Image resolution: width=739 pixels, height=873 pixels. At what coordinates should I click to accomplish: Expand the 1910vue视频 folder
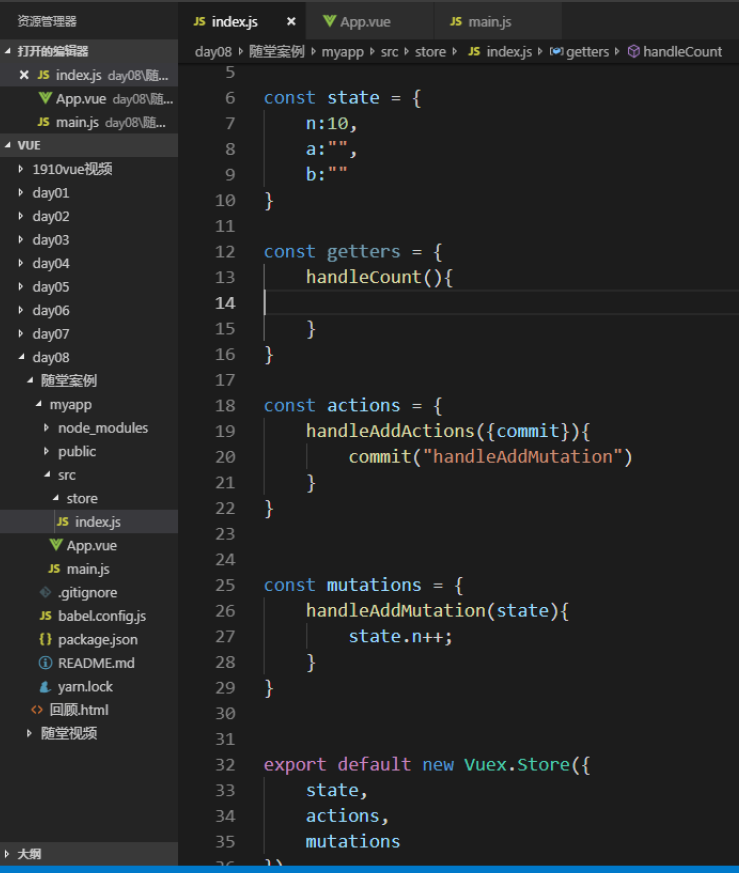tap(89, 169)
